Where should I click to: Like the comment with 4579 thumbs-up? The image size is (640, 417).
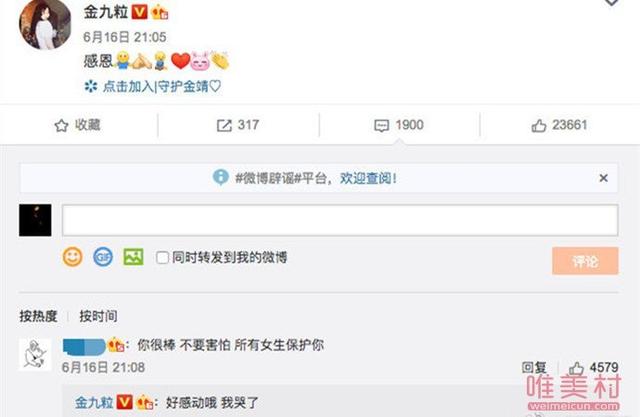coord(576,368)
